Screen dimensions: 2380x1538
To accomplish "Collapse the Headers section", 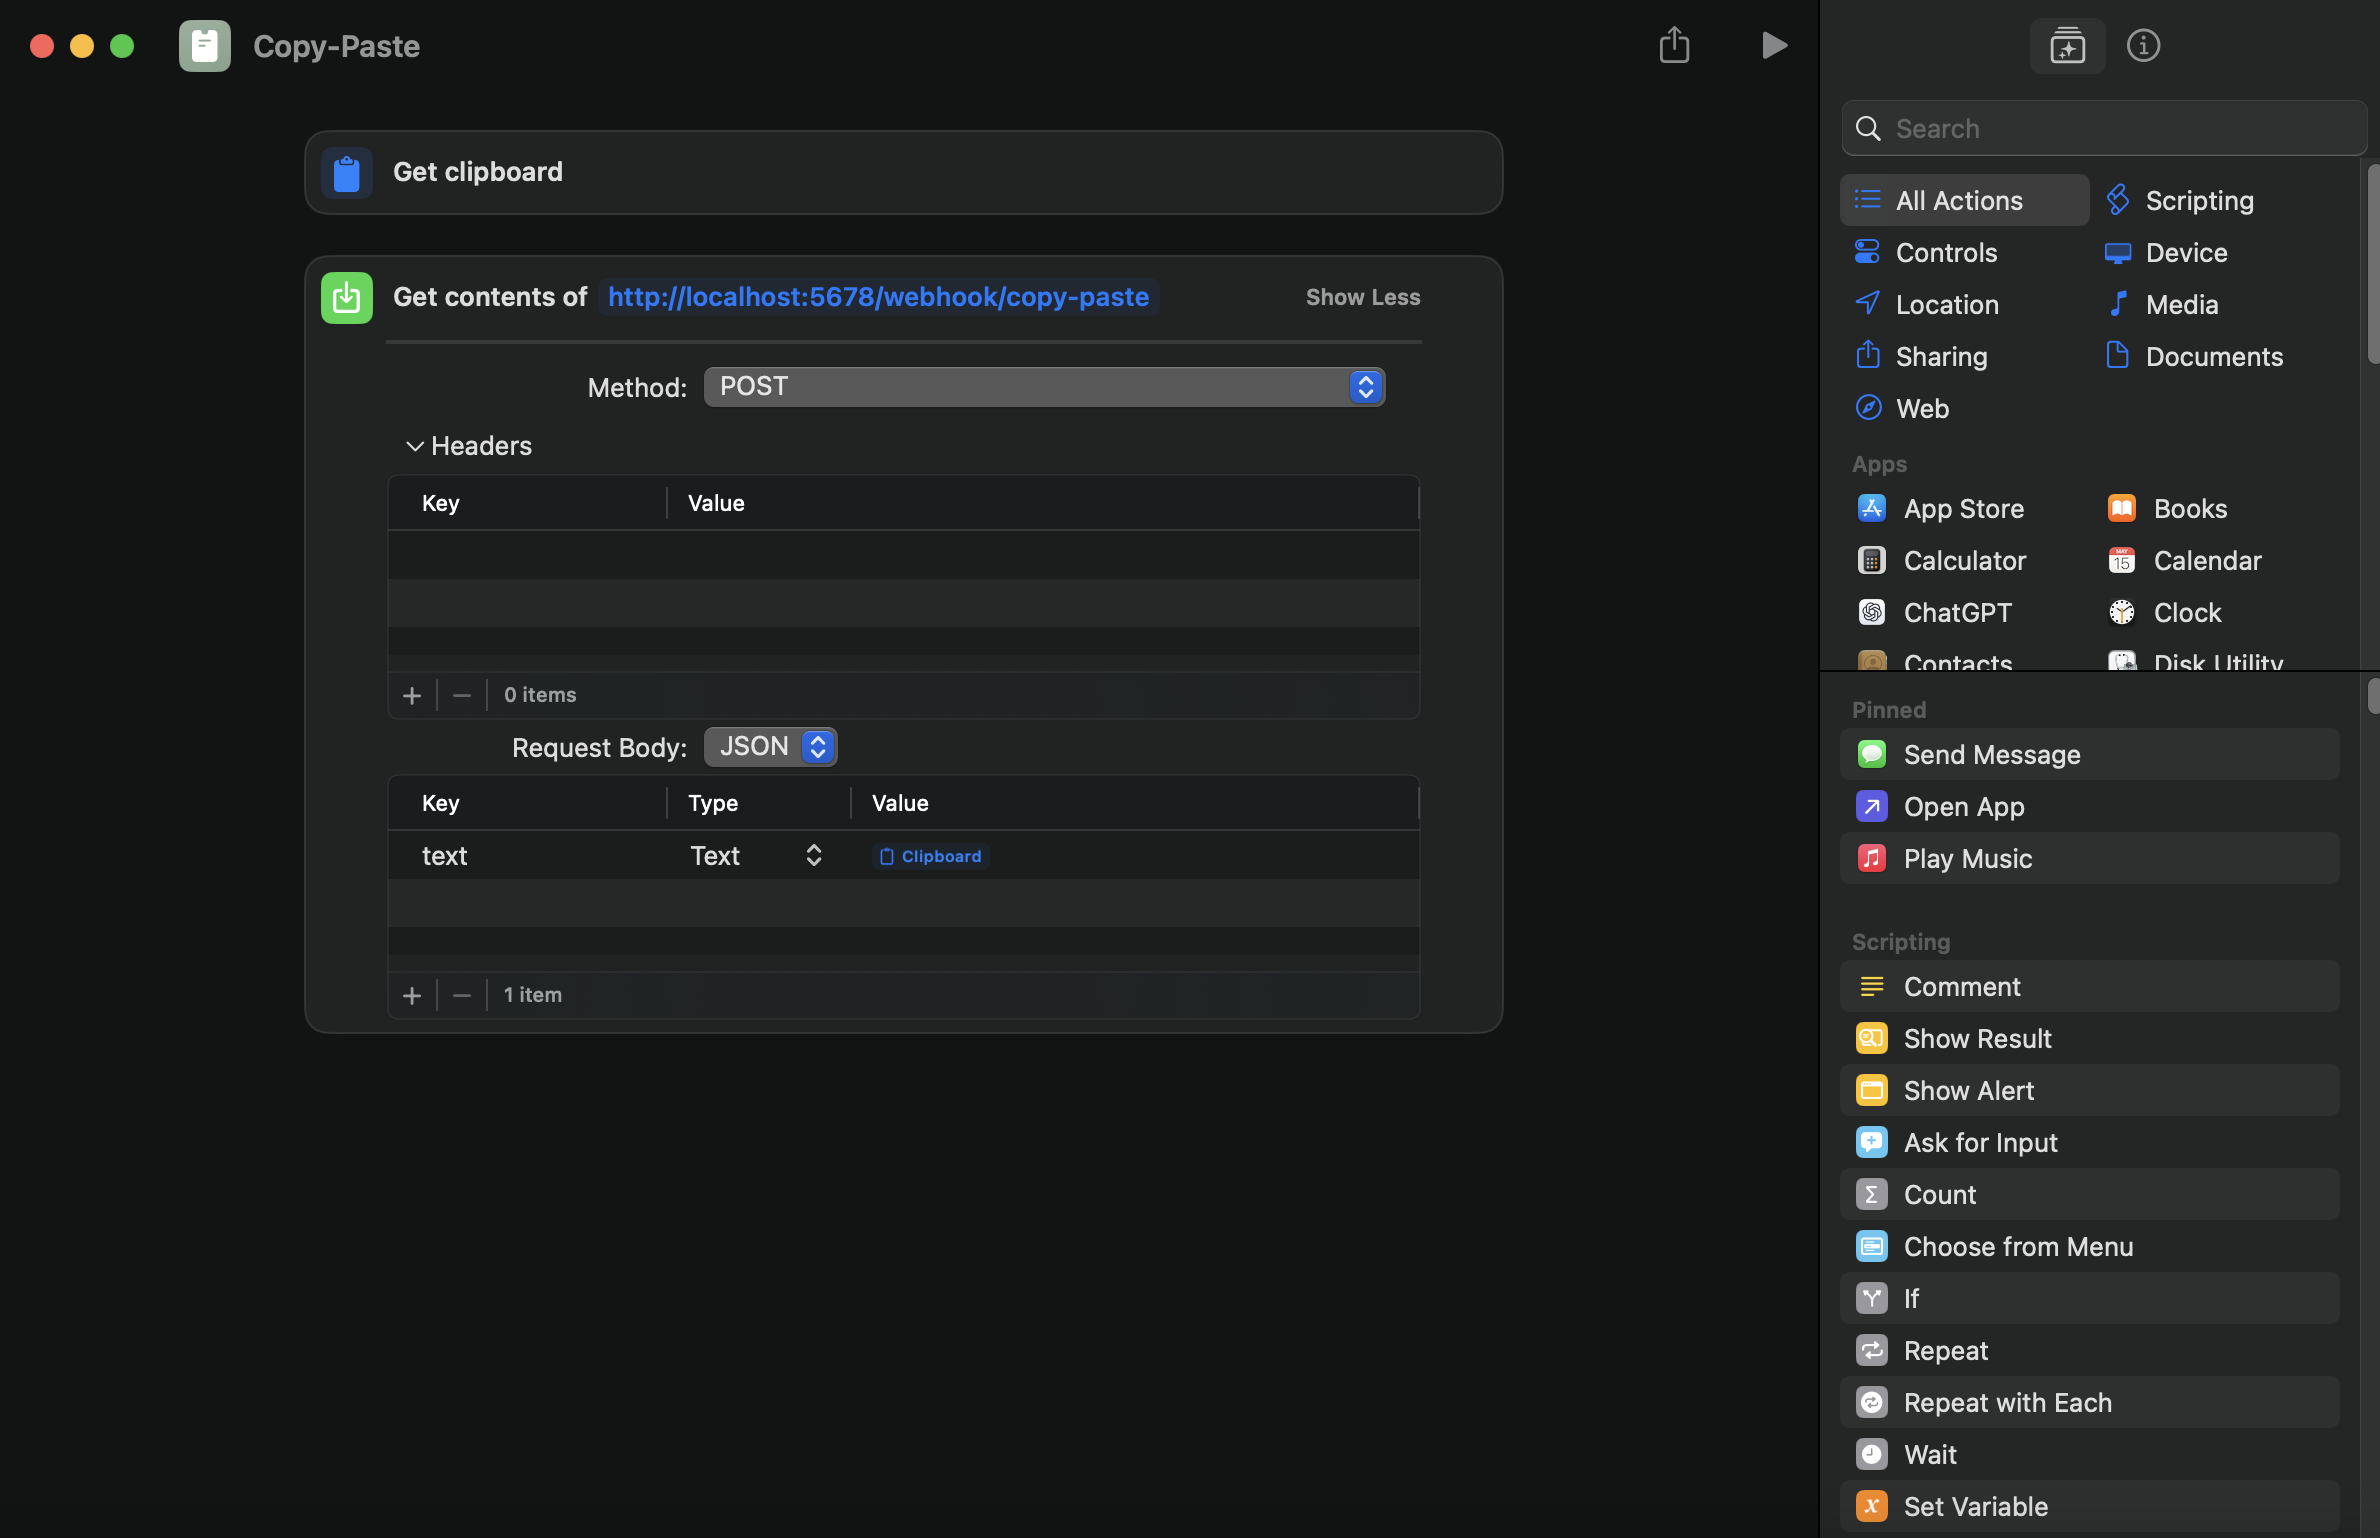I will tap(415, 446).
